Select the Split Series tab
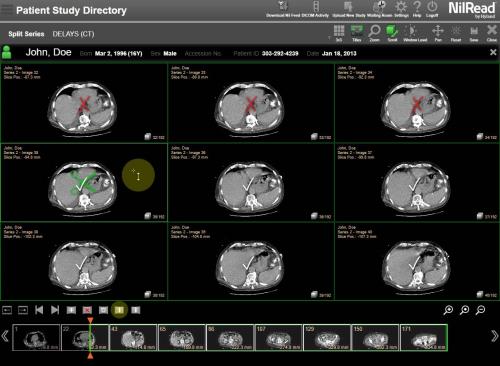 pyautogui.click(x=26, y=34)
